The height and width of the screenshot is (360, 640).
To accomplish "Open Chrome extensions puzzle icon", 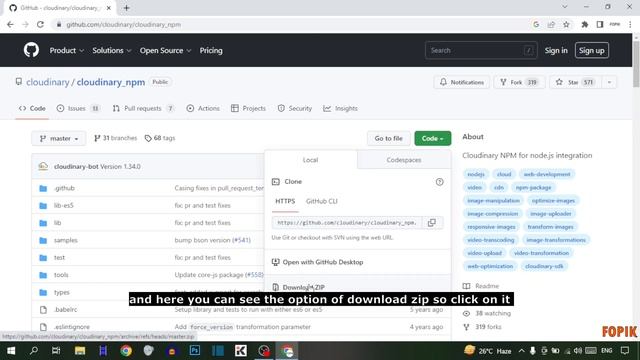I will click(584, 24).
